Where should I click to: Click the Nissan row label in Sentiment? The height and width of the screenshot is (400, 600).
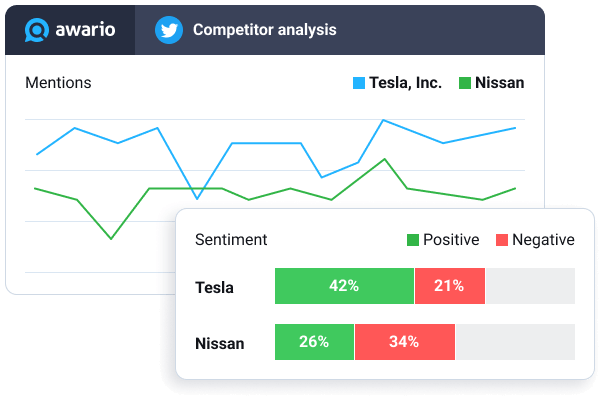pos(219,344)
